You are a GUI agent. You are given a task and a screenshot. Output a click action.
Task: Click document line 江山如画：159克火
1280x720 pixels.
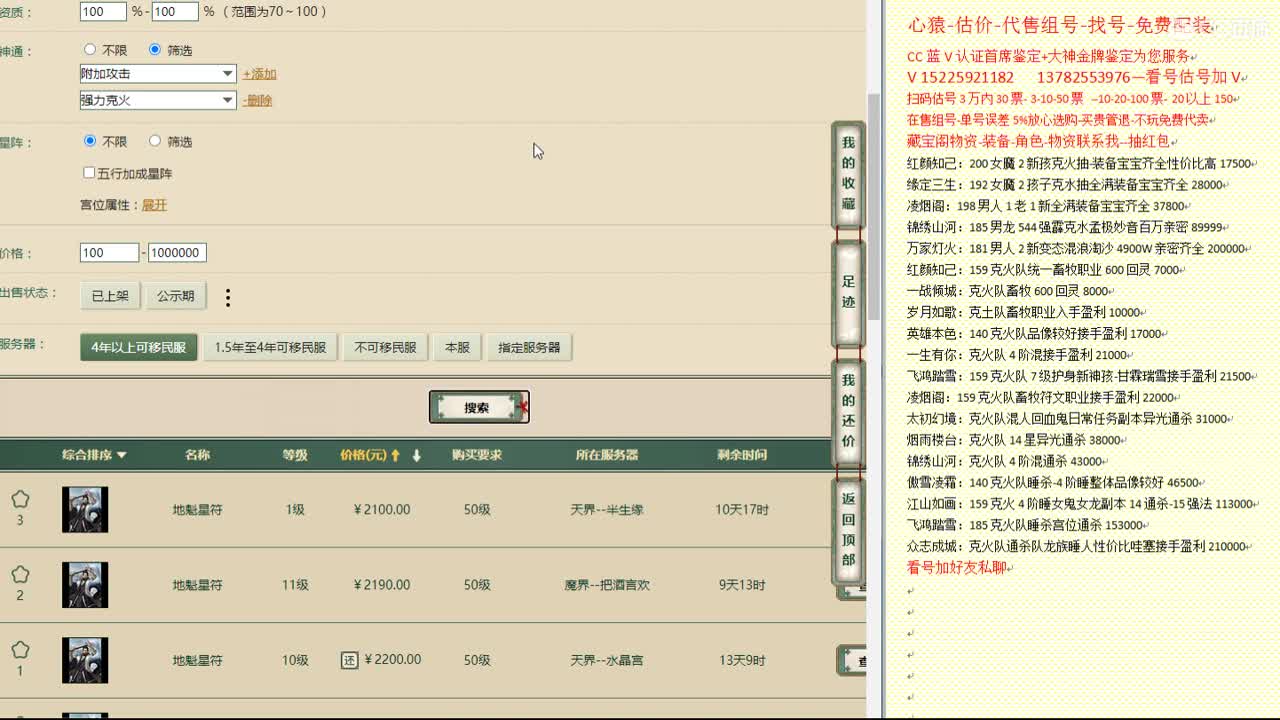pos(1080,504)
